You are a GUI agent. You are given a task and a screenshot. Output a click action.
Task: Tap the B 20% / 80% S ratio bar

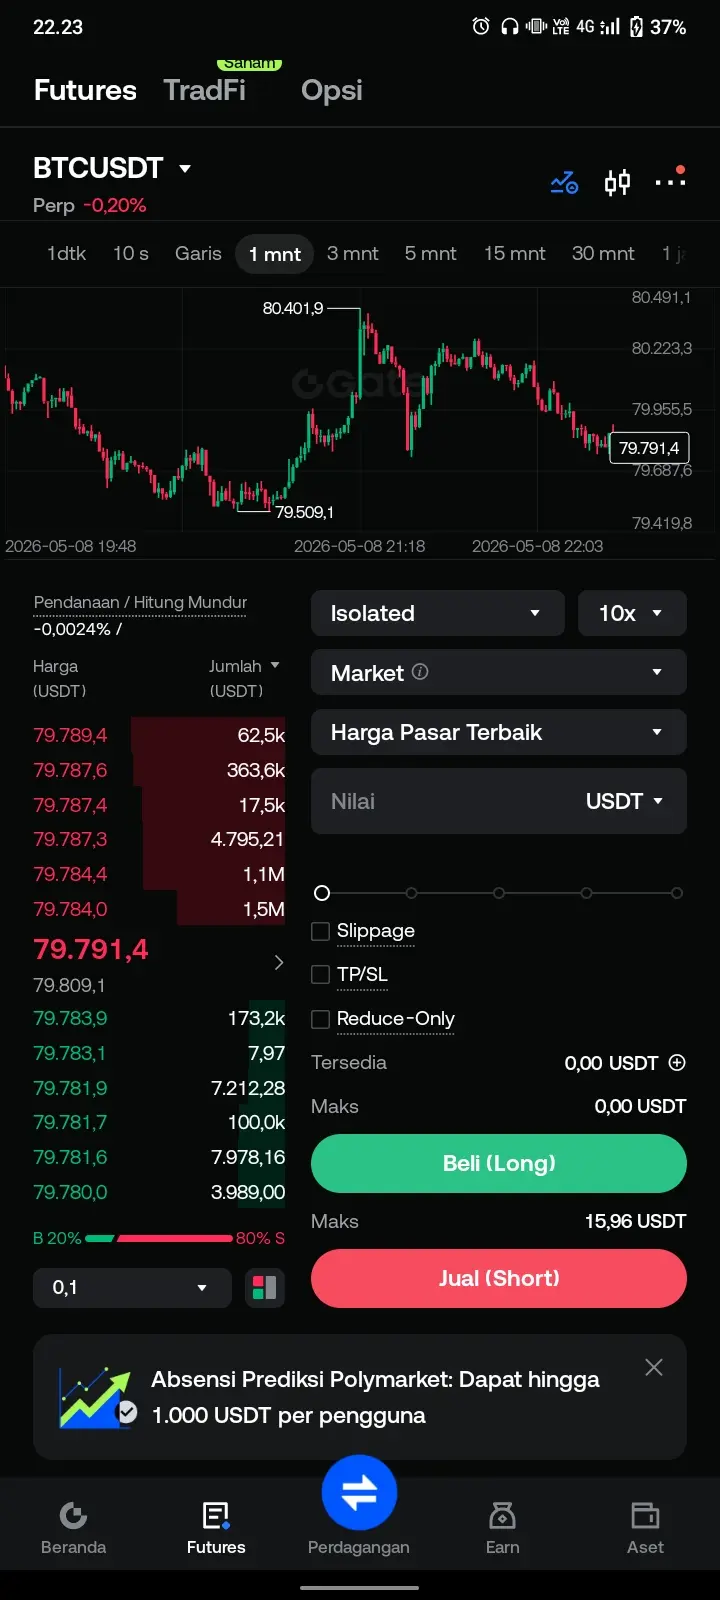[x=159, y=1238]
